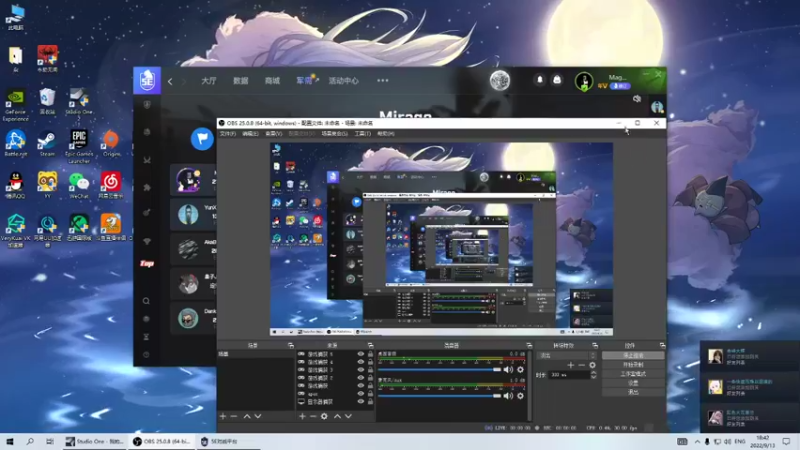Open GeForce Experience desktop icon
800x450 pixels.
(x=15, y=106)
